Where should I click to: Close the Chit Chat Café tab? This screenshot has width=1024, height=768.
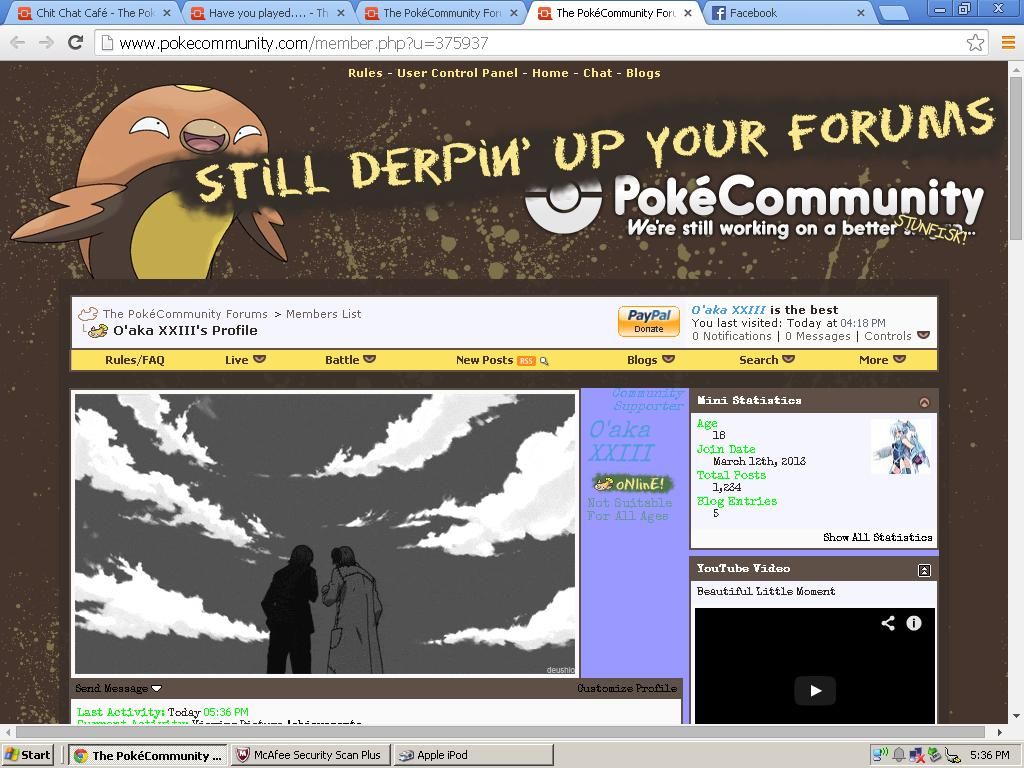pyautogui.click(x=167, y=13)
